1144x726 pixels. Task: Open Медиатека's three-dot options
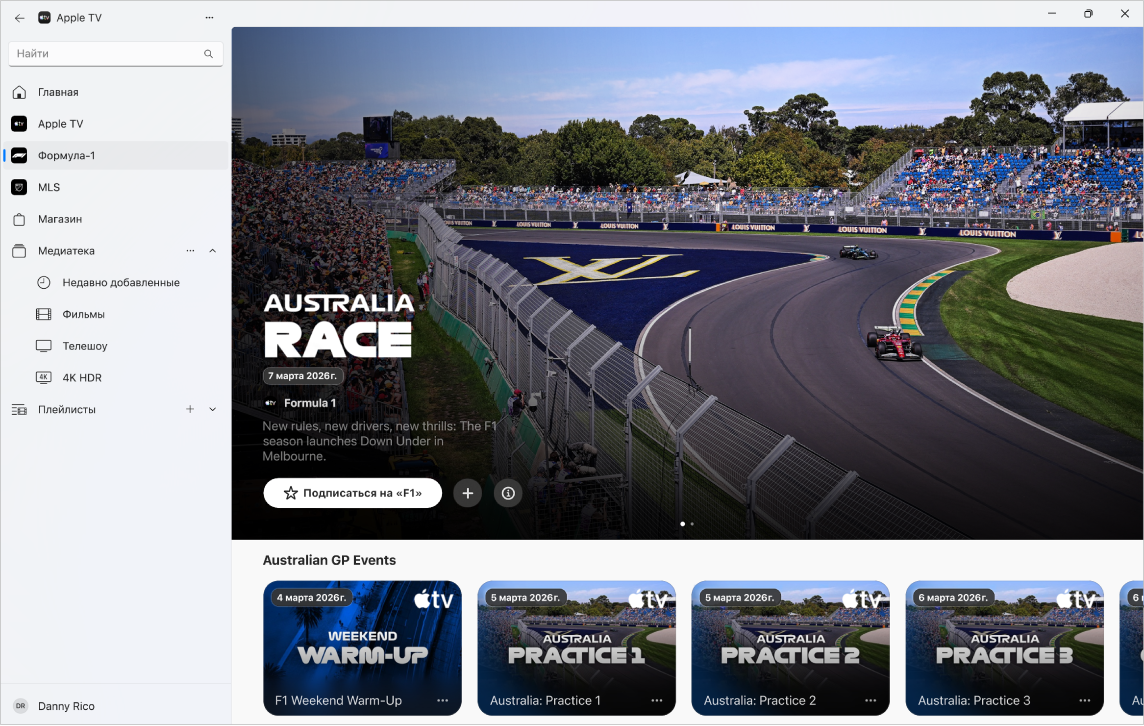190,251
